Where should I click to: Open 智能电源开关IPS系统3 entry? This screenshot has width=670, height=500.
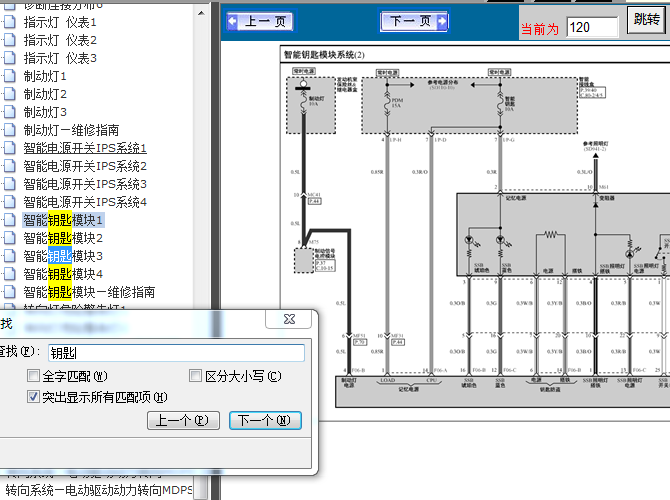pyautogui.click(x=85, y=184)
